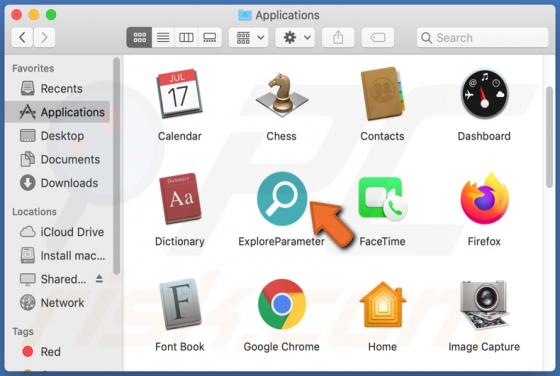Select the Home app icon
This screenshot has height=376, width=560.
tap(382, 304)
